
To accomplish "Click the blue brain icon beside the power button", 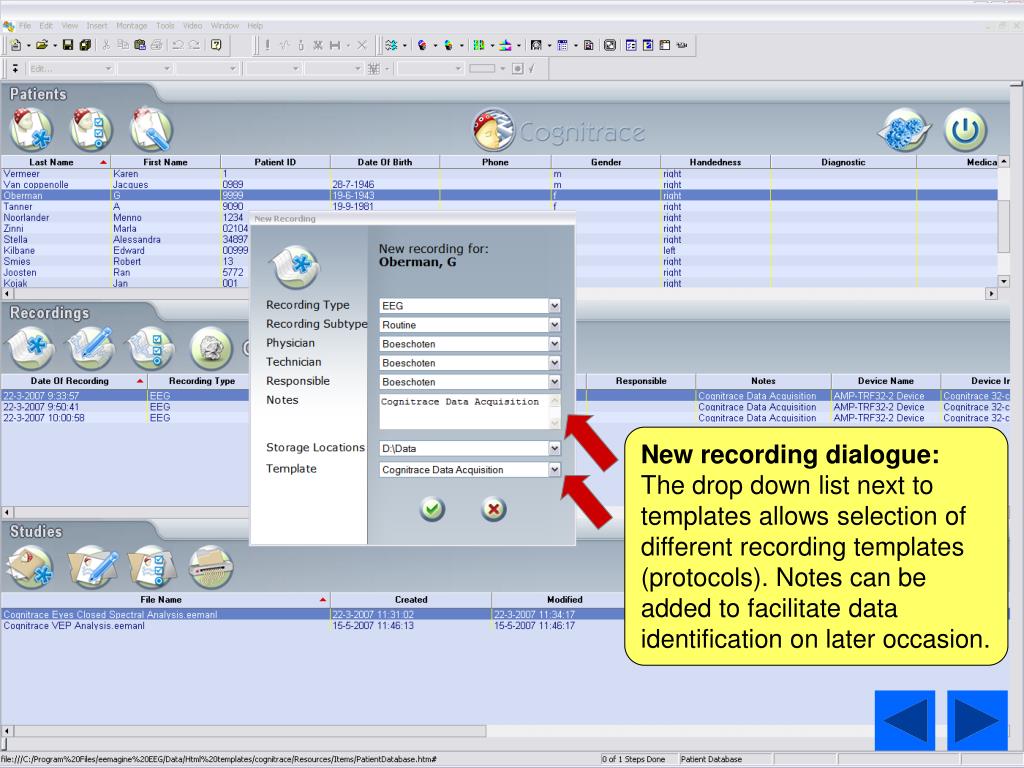I will (904, 129).
